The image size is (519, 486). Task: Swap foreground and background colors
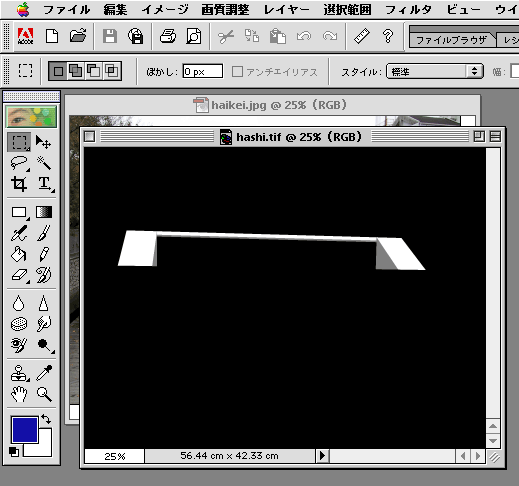tap(46, 419)
